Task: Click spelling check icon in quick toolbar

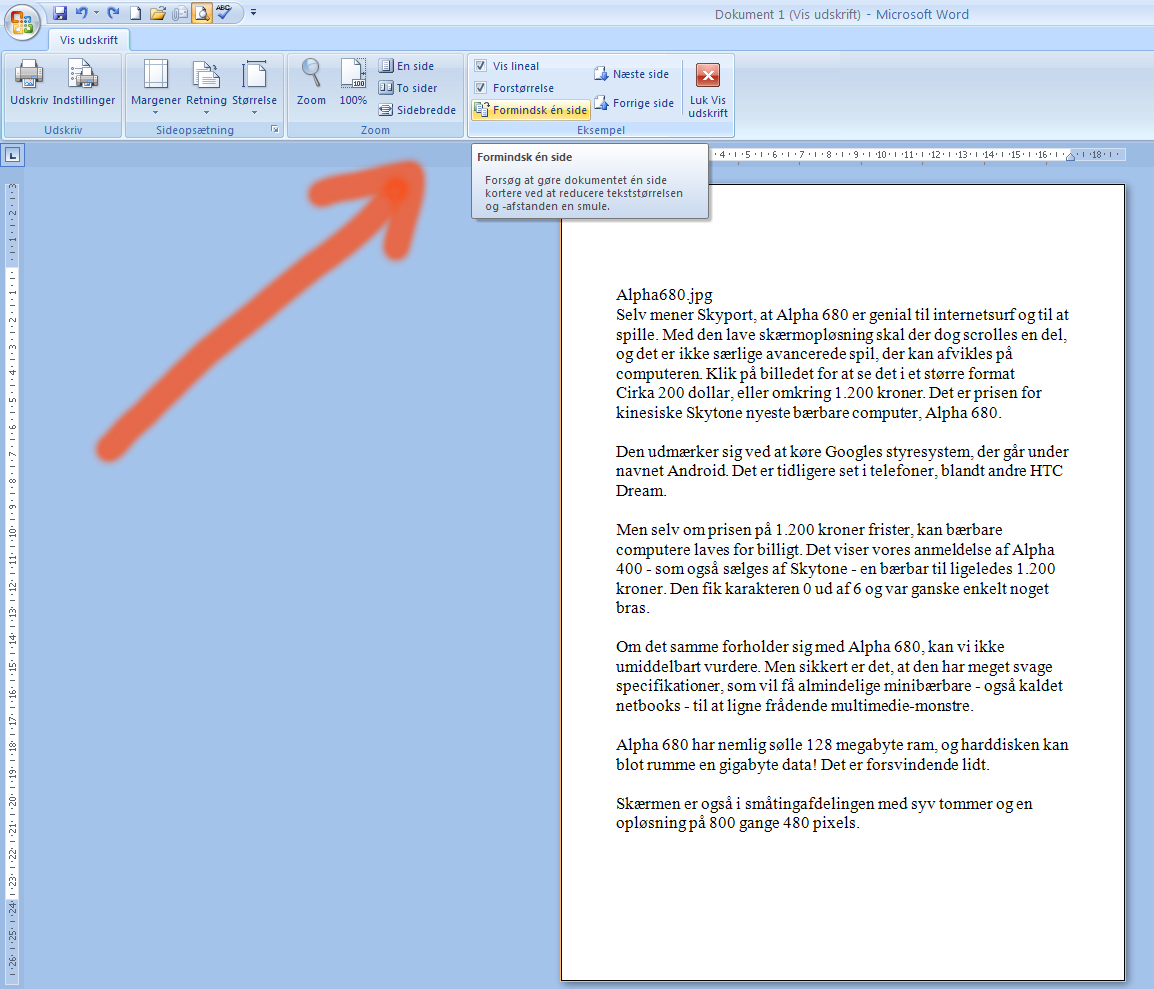Action: click(223, 13)
